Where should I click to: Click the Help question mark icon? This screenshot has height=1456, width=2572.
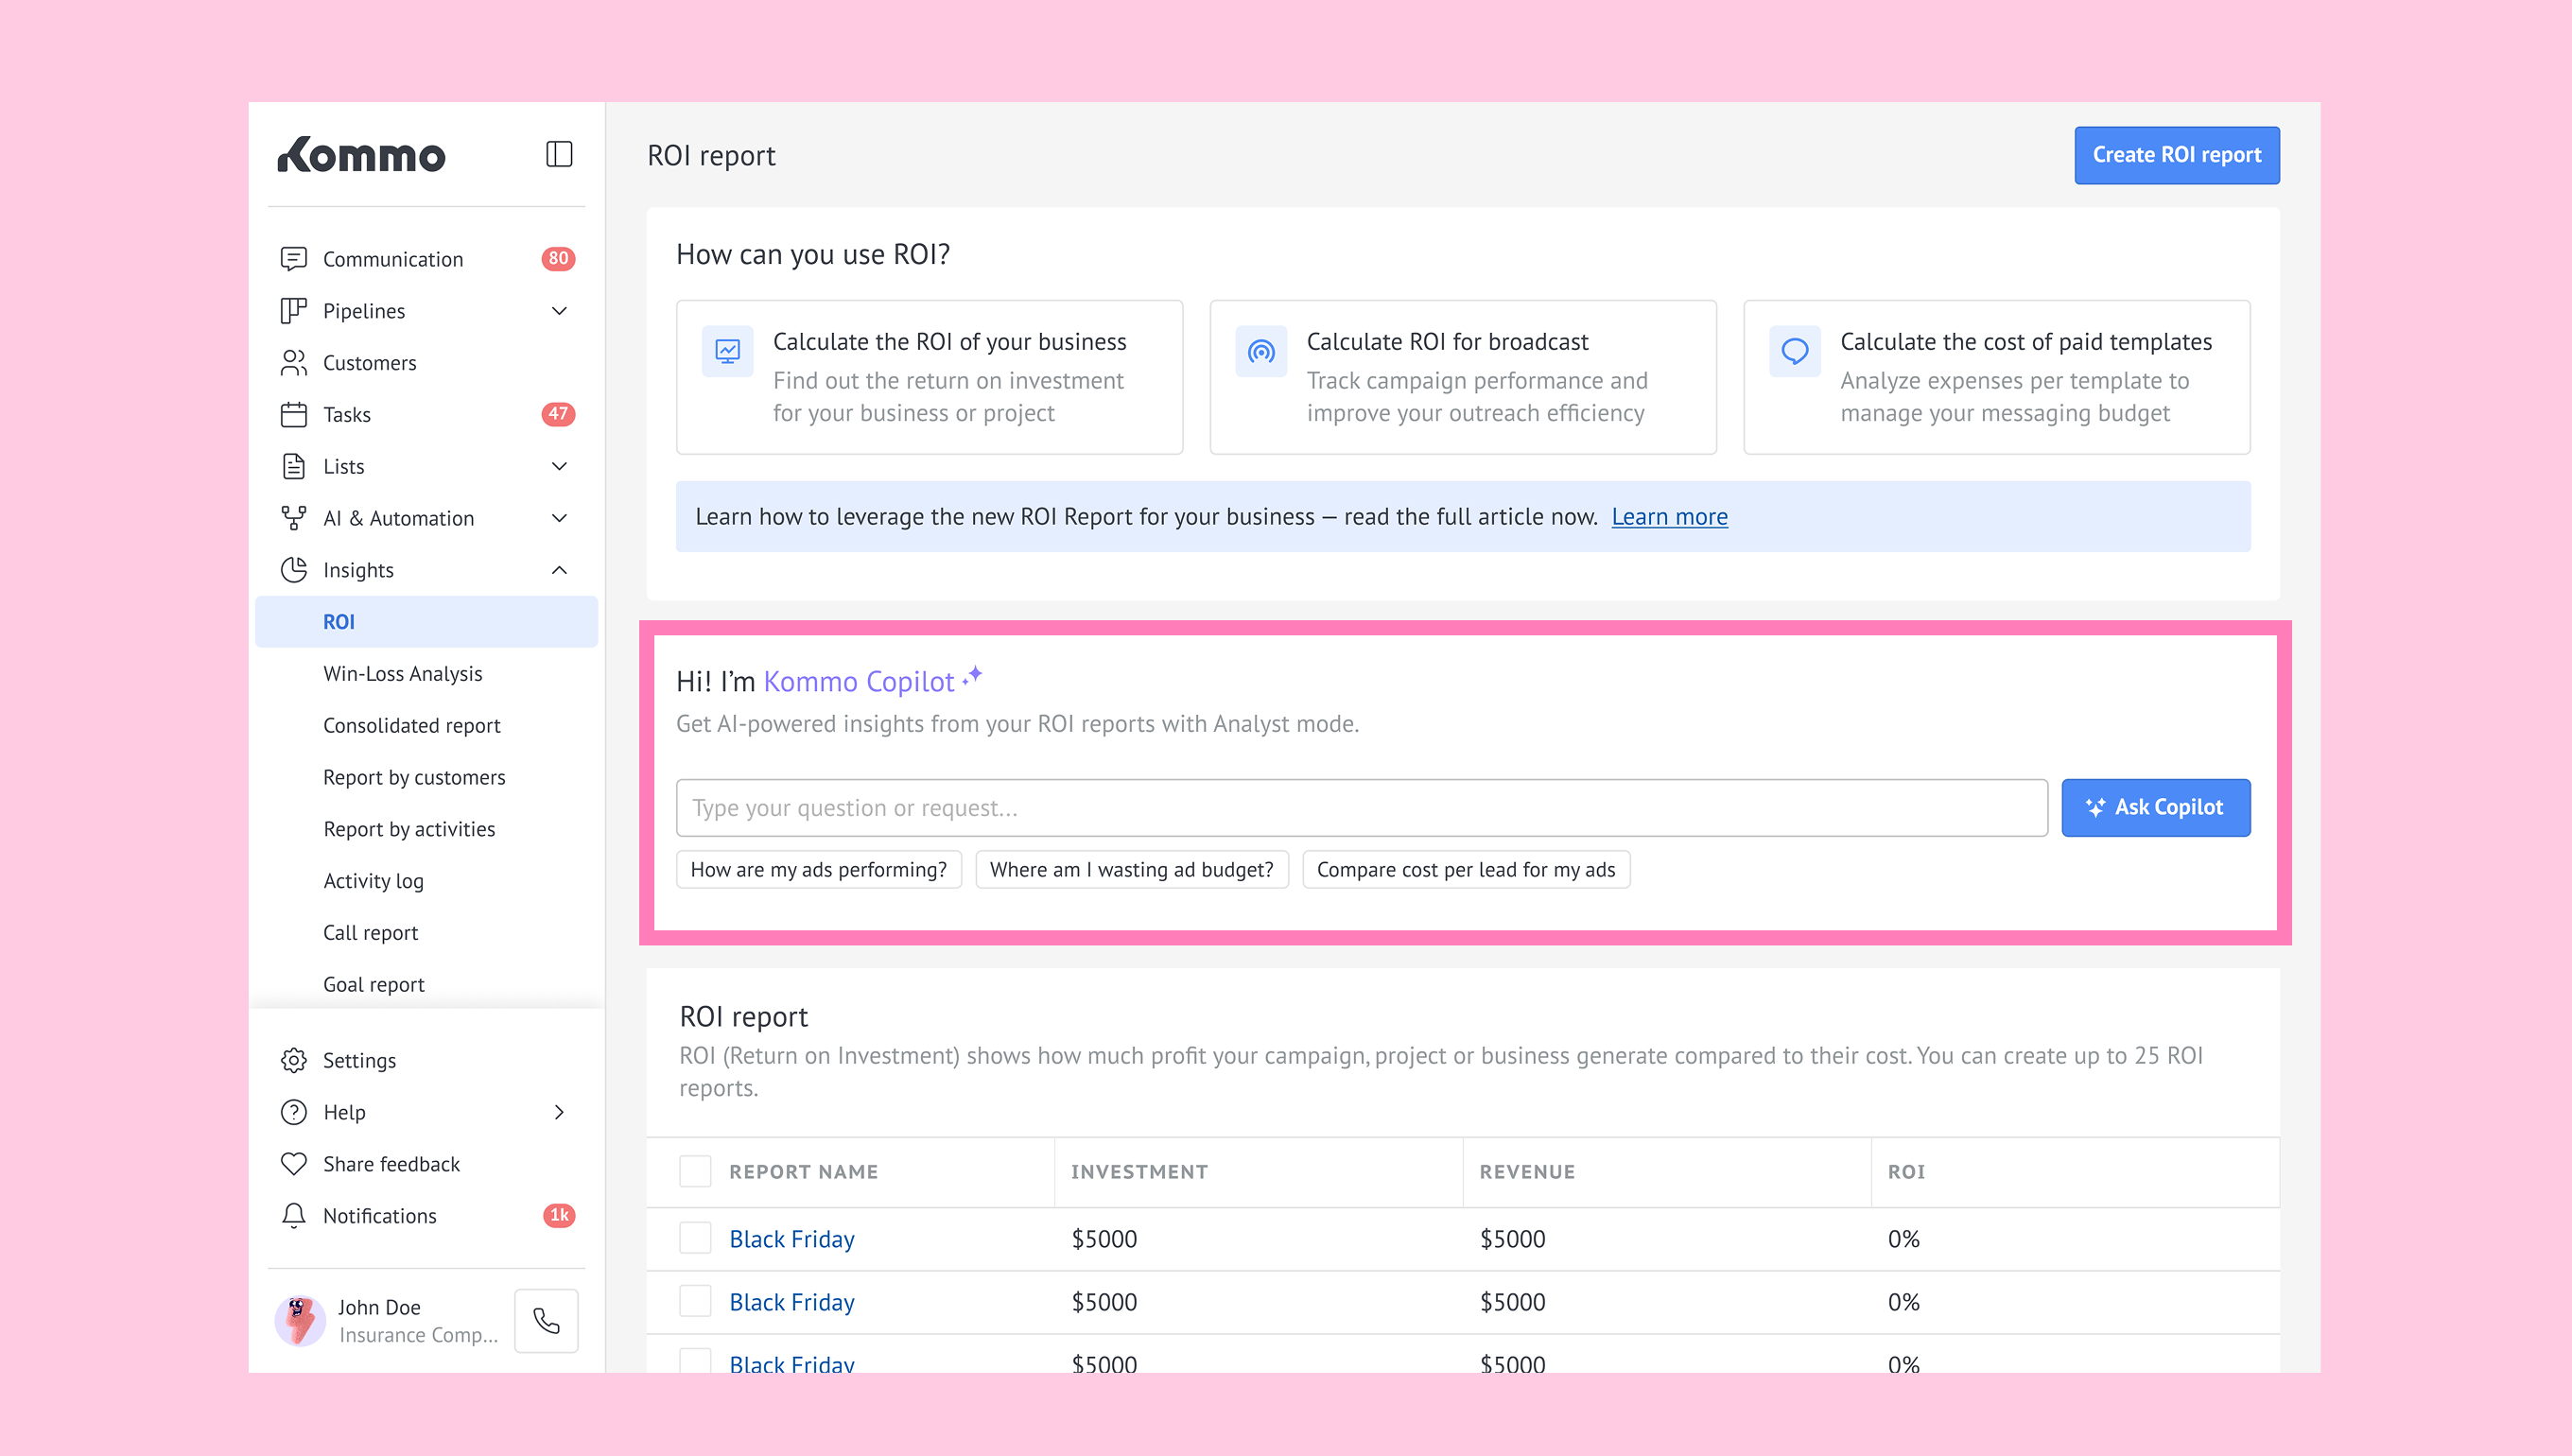(x=293, y=1112)
